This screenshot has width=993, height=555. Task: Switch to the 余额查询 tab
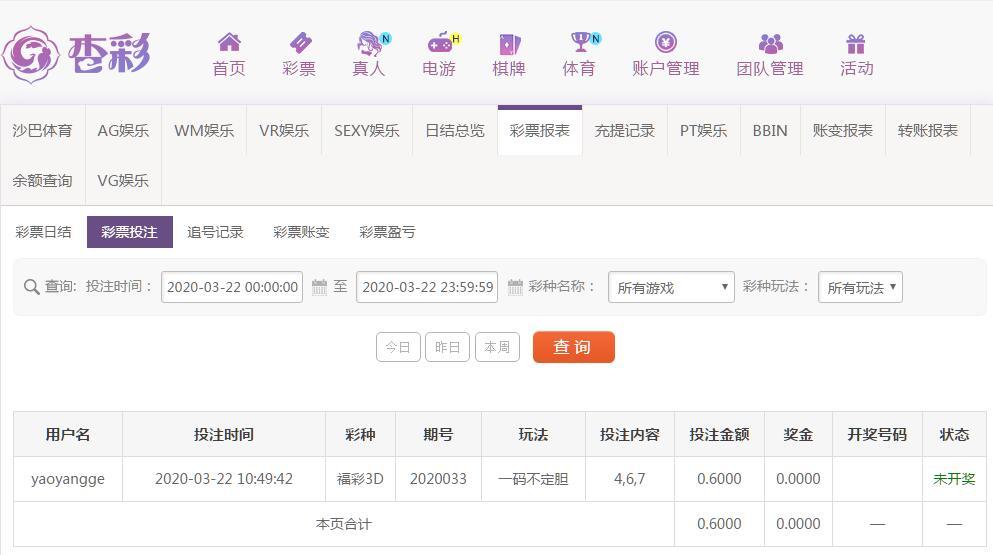[42, 181]
